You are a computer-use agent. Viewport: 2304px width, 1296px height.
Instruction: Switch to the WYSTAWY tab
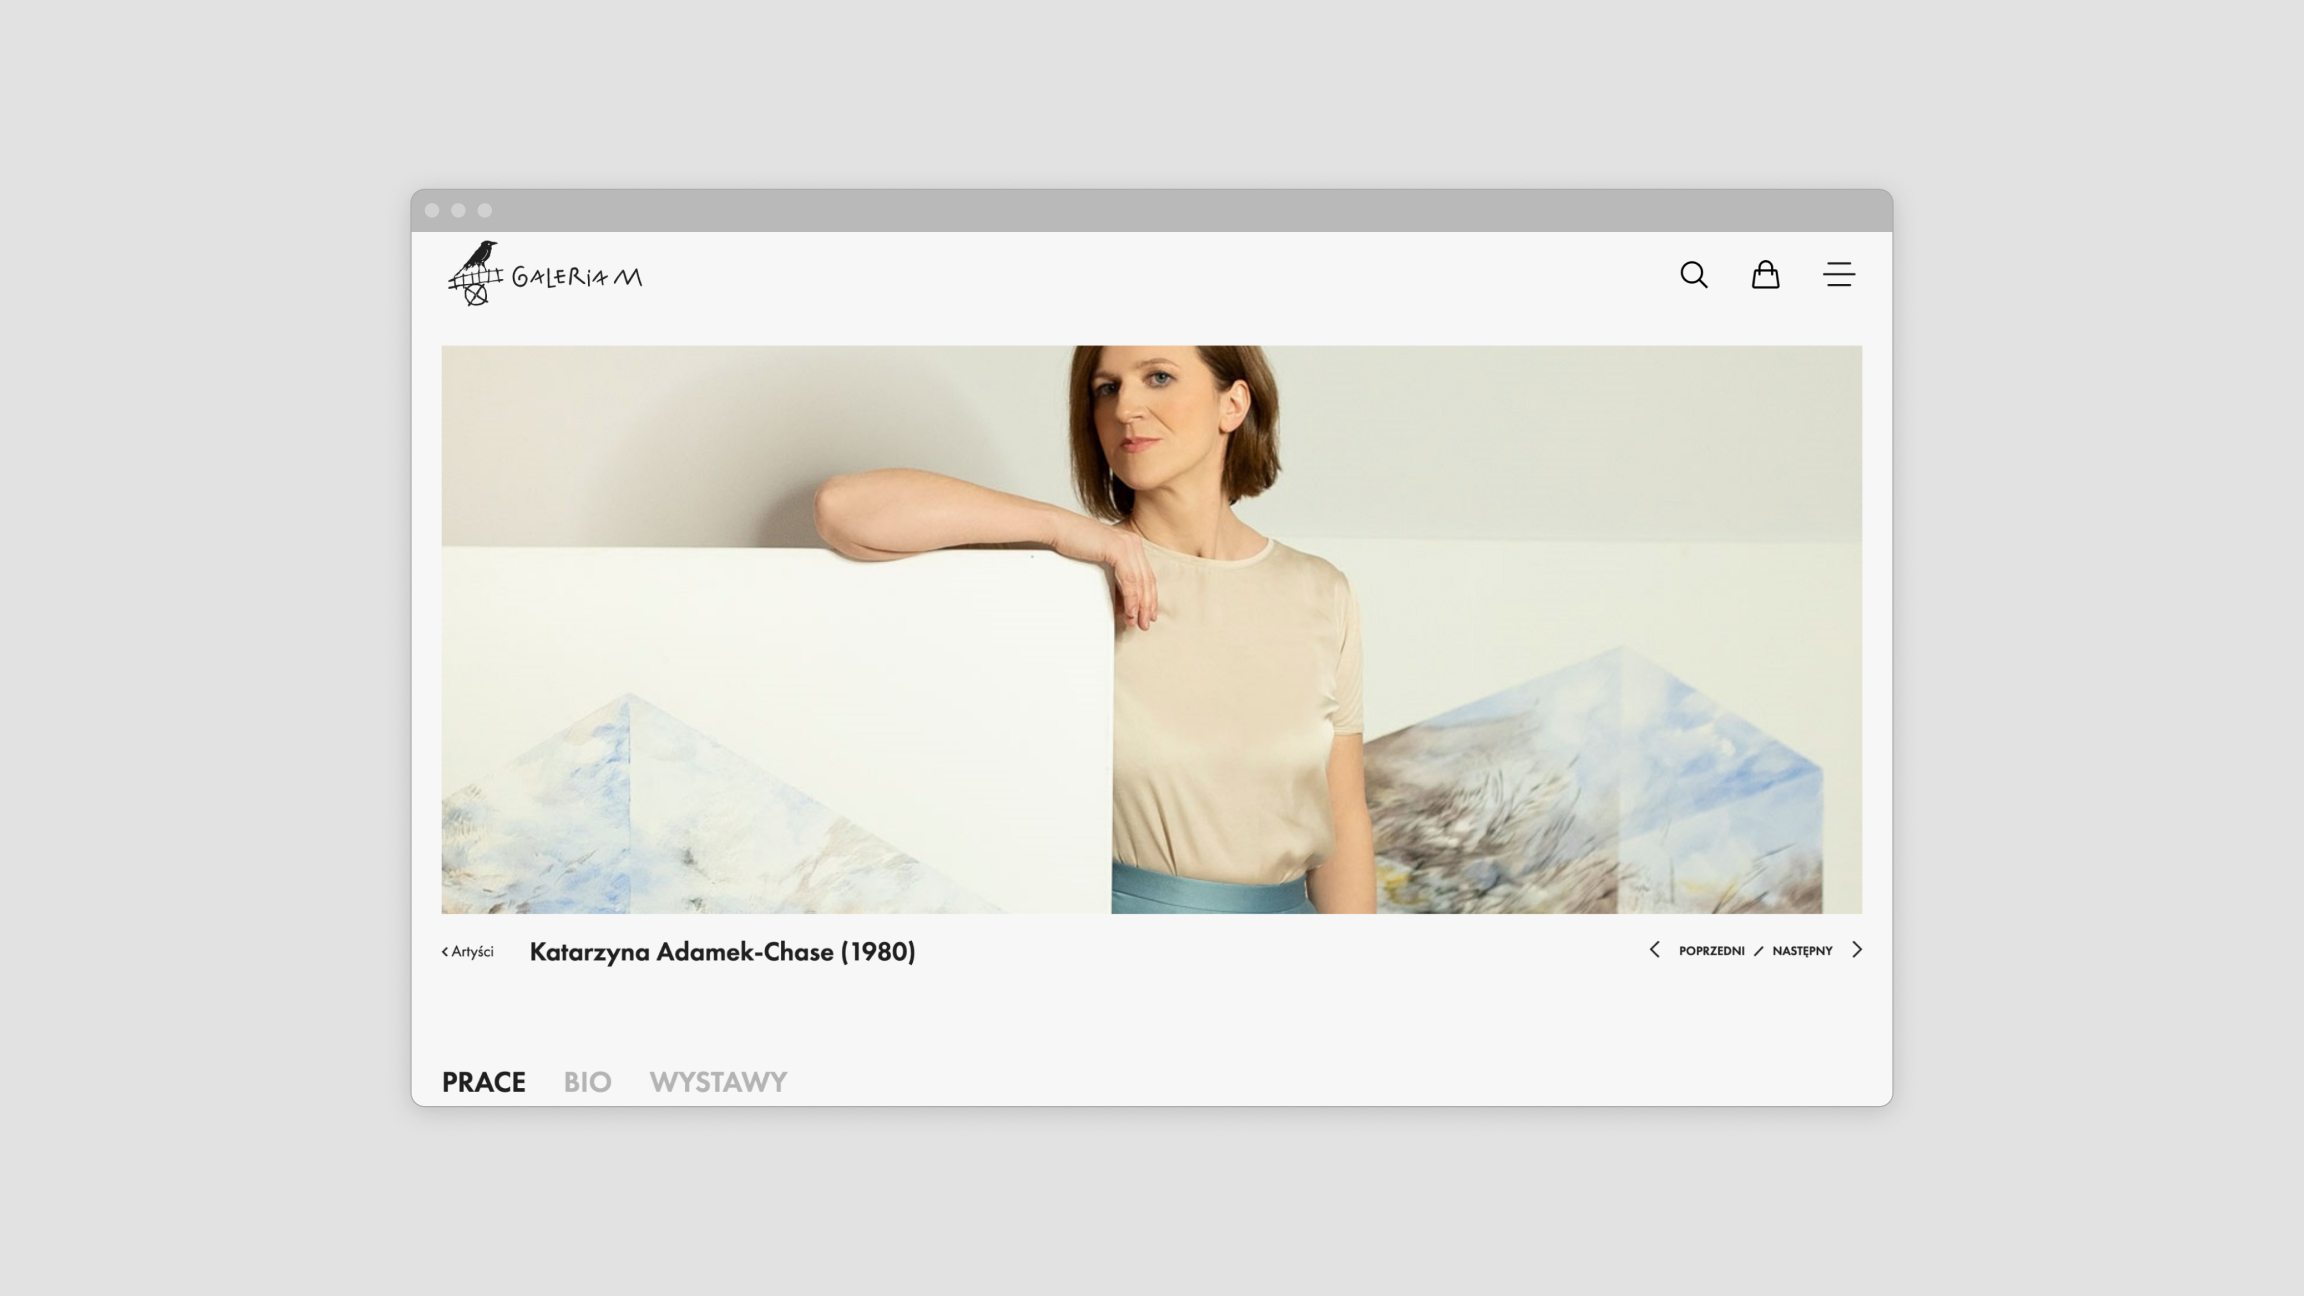718,1082
